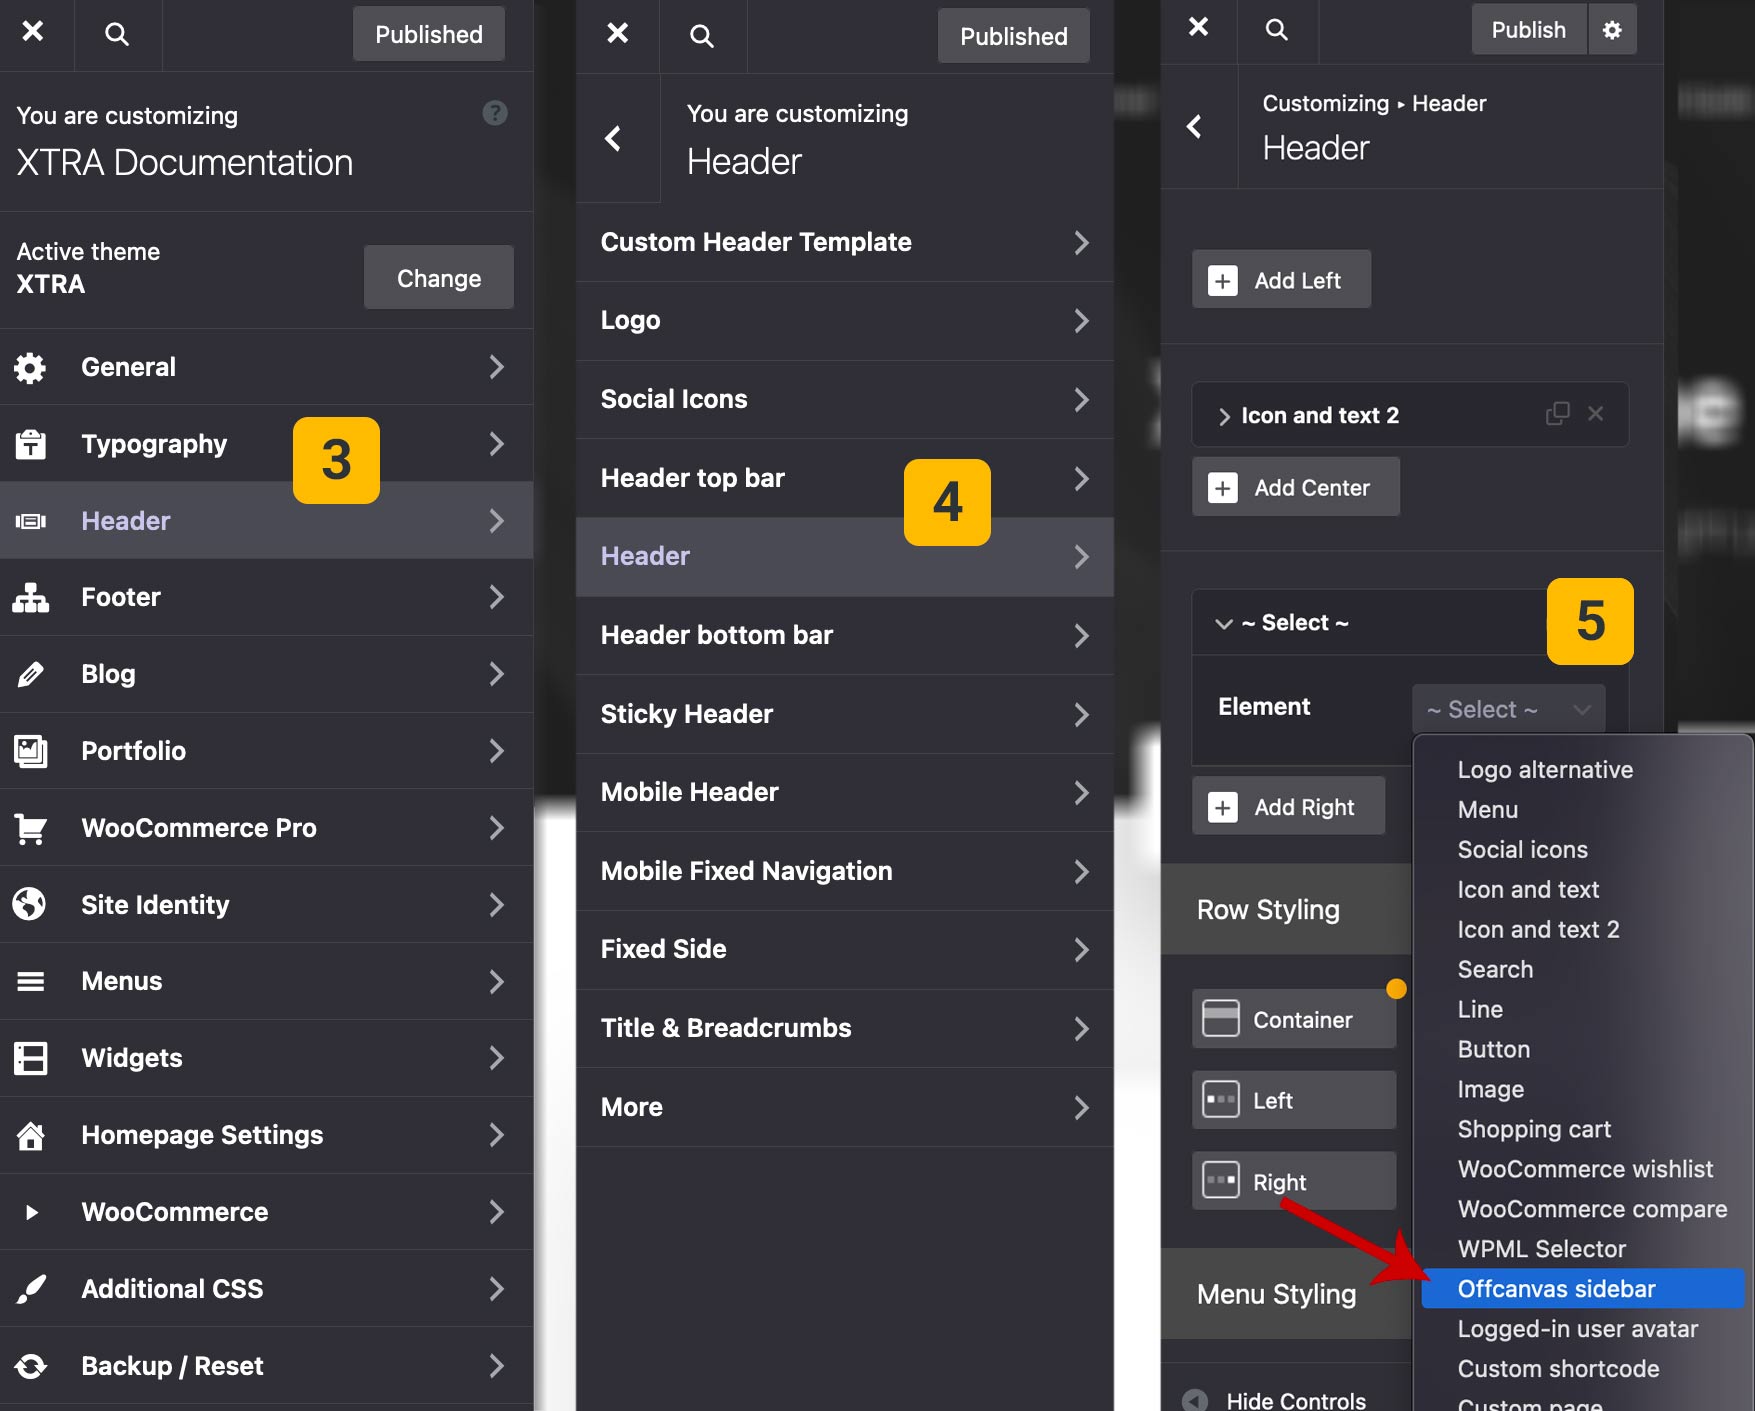Open publish settings gear icon
1755x1411 pixels.
point(1612,30)
